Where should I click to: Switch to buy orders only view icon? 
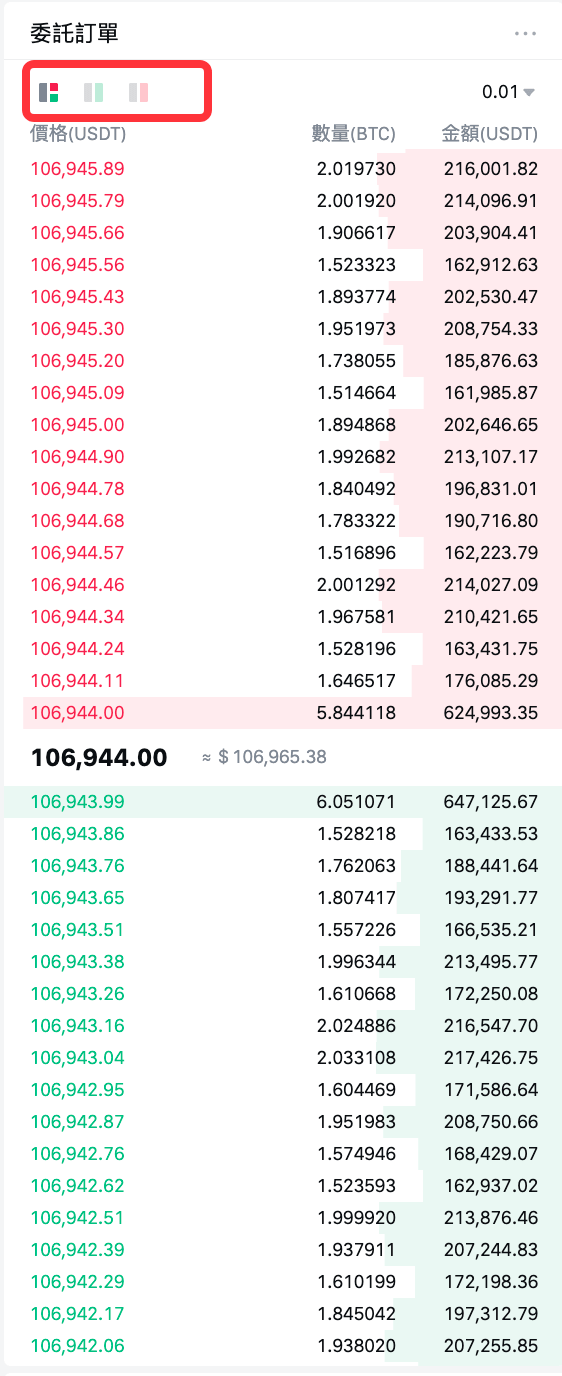93,93
